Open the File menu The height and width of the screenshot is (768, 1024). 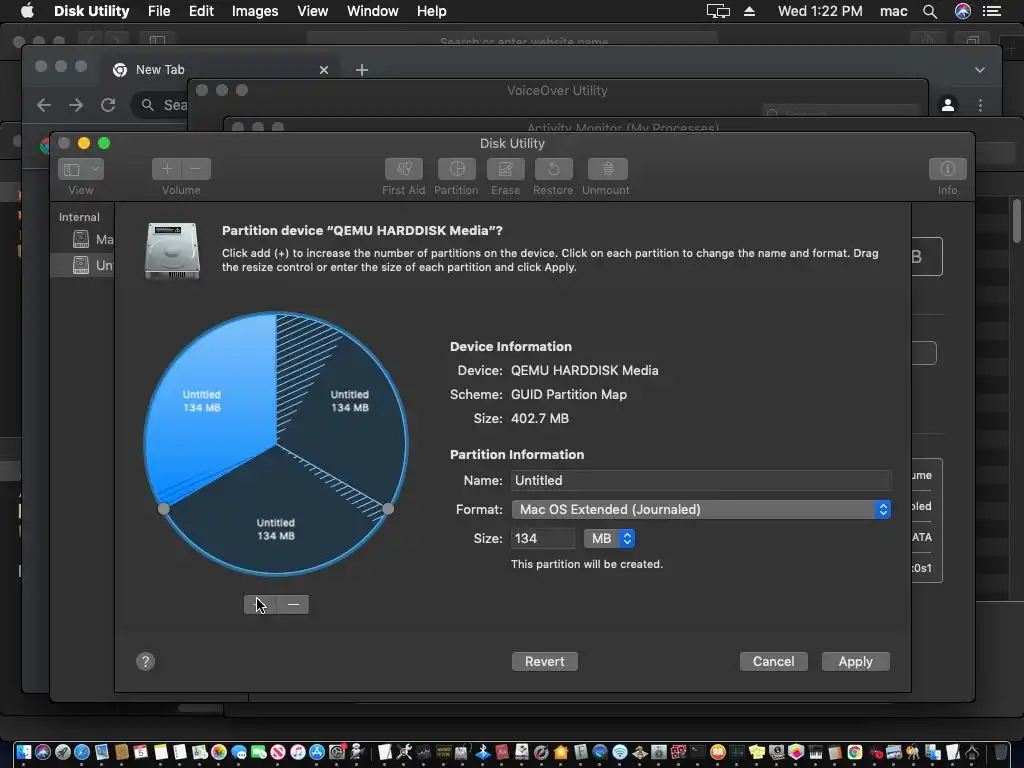pos(159,11)
